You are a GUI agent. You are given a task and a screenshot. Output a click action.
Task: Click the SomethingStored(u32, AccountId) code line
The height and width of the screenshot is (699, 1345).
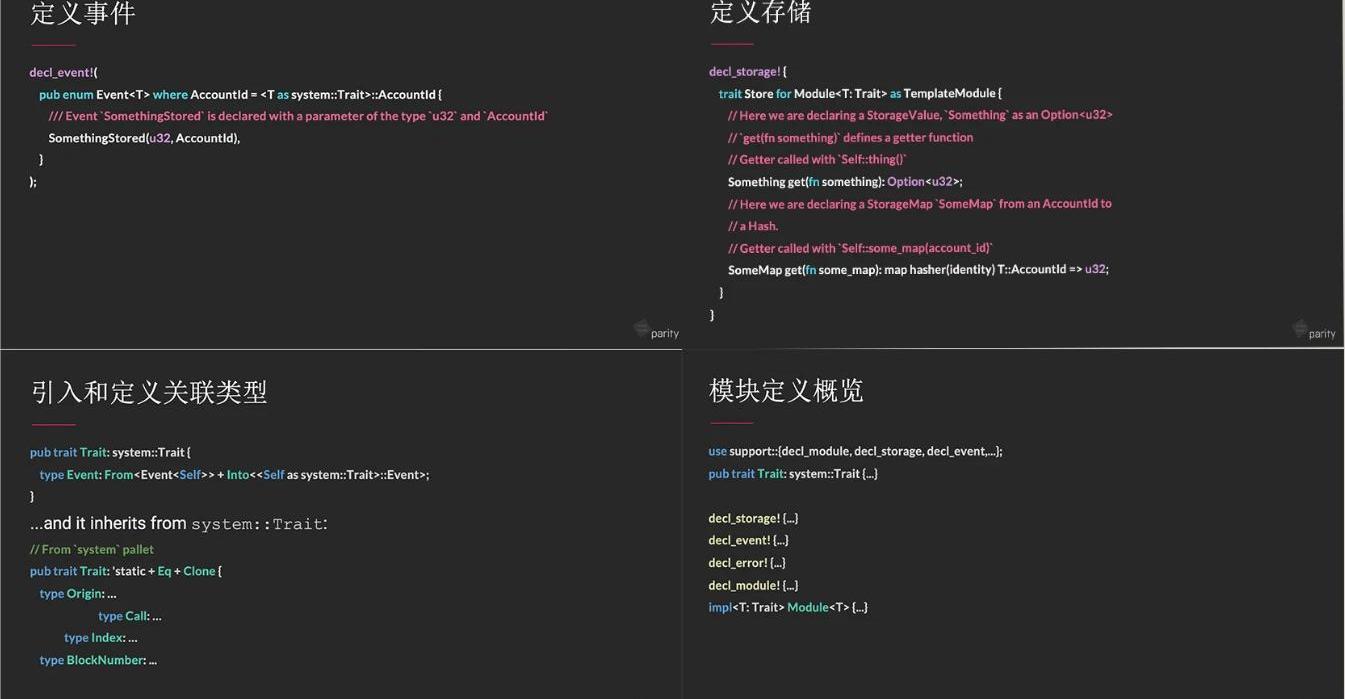tap(144, 138)
